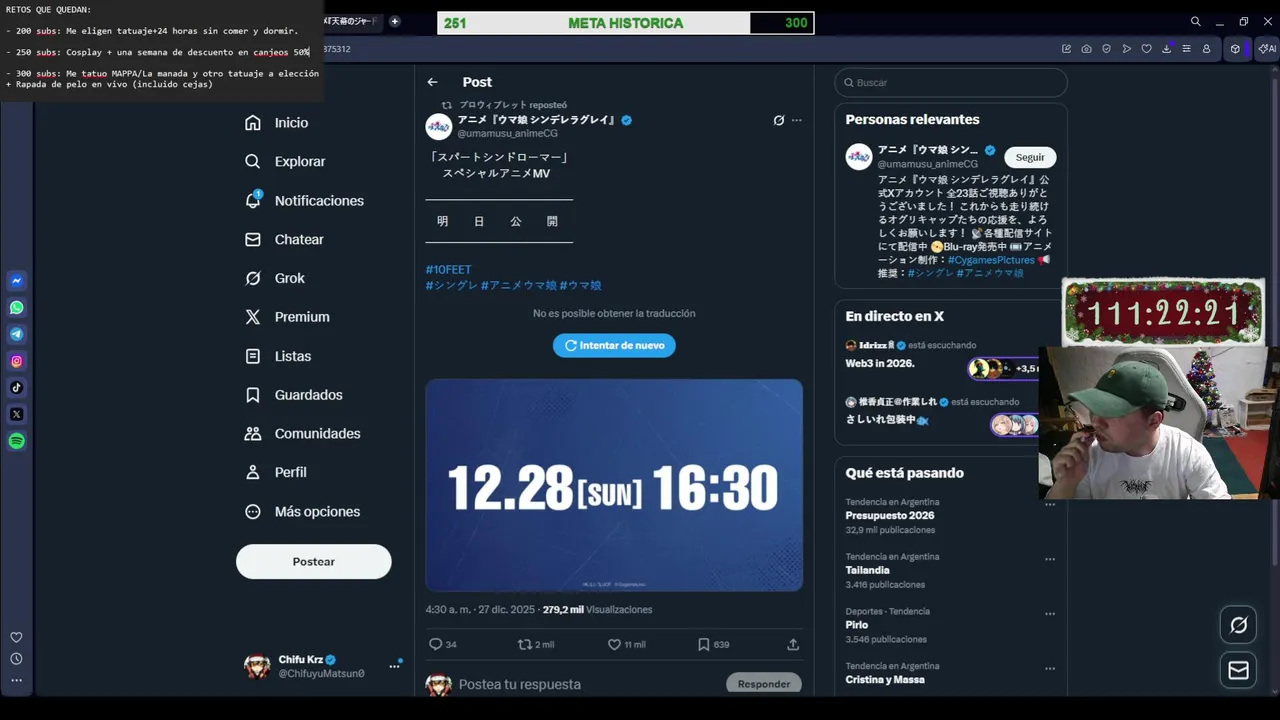
Task: Click the Responder button
Action: [x=764, y=684]
